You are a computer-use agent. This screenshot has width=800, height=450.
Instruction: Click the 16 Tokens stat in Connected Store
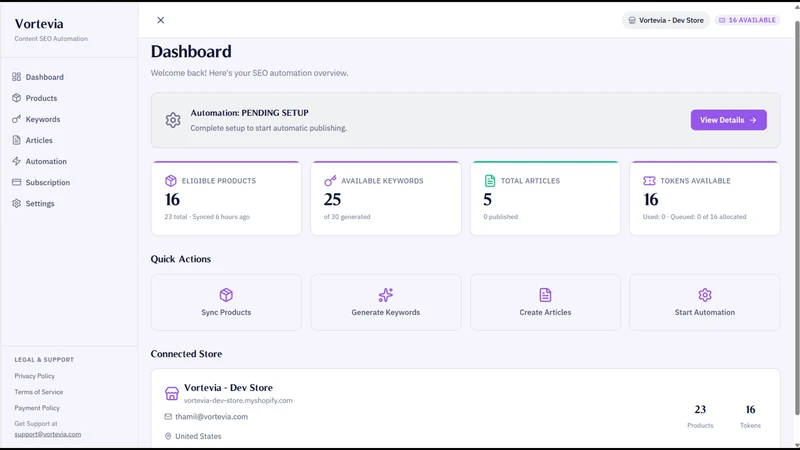click(x=751, y=416)
